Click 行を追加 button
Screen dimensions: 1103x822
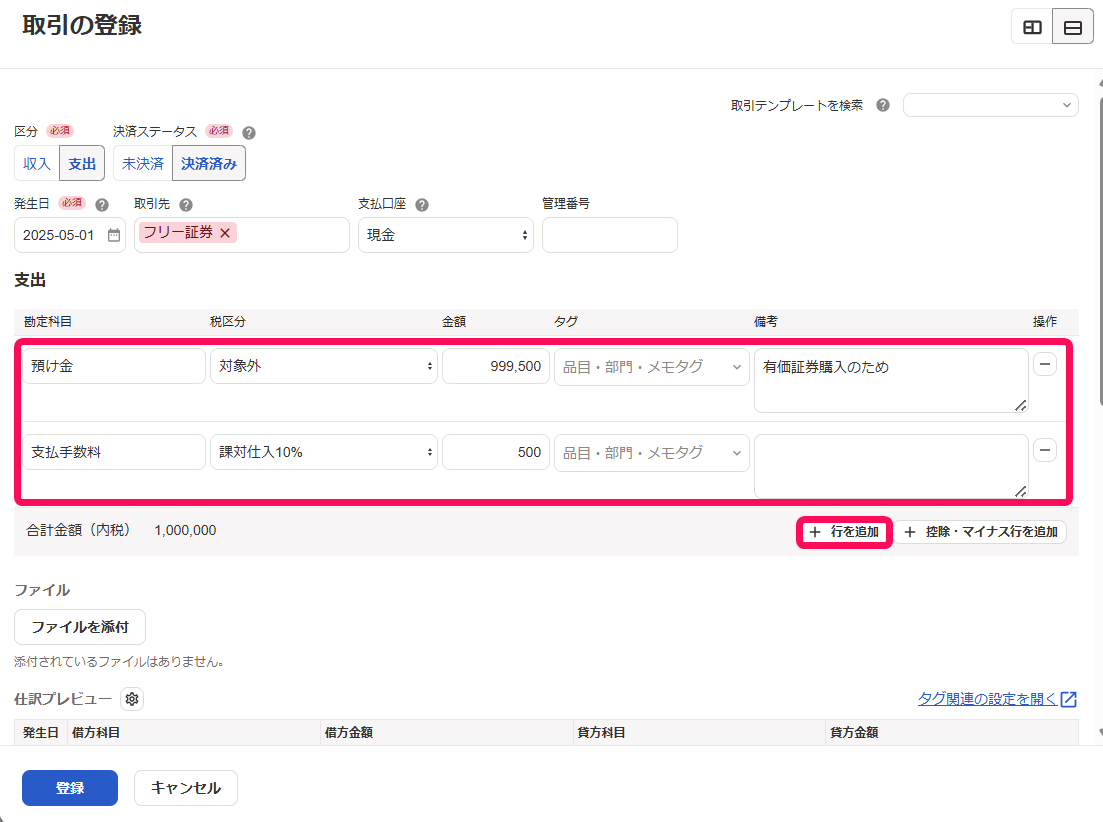point(844,532)
